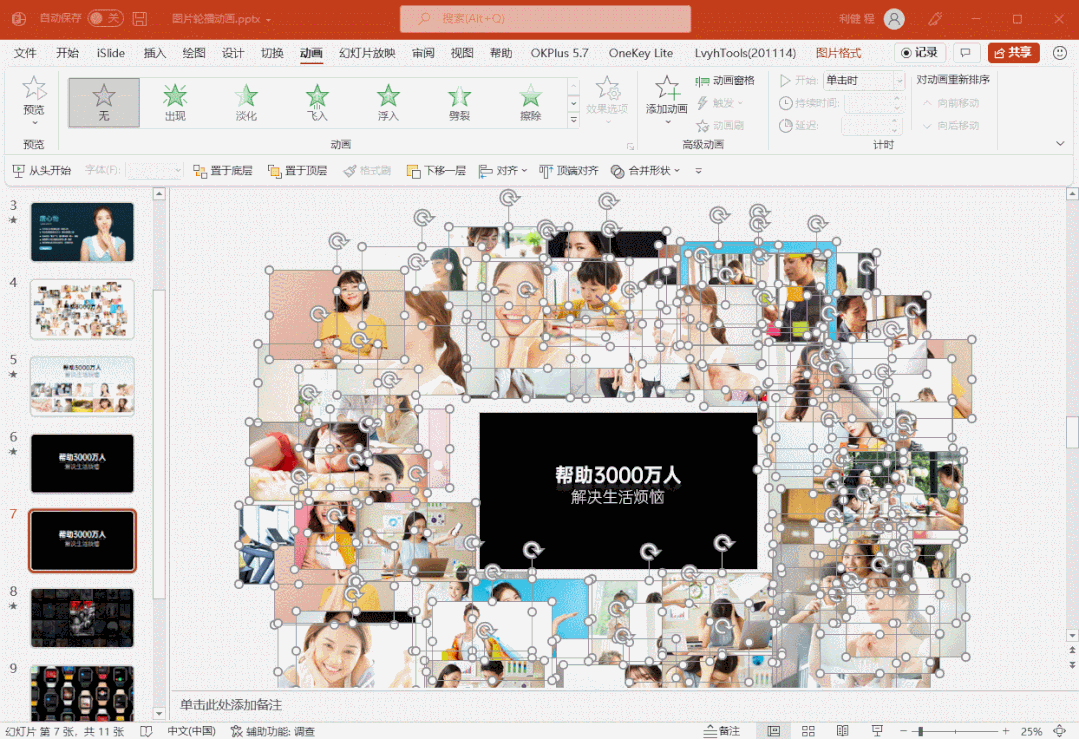Click the zoom slider in status bar

tap(955, 731)
